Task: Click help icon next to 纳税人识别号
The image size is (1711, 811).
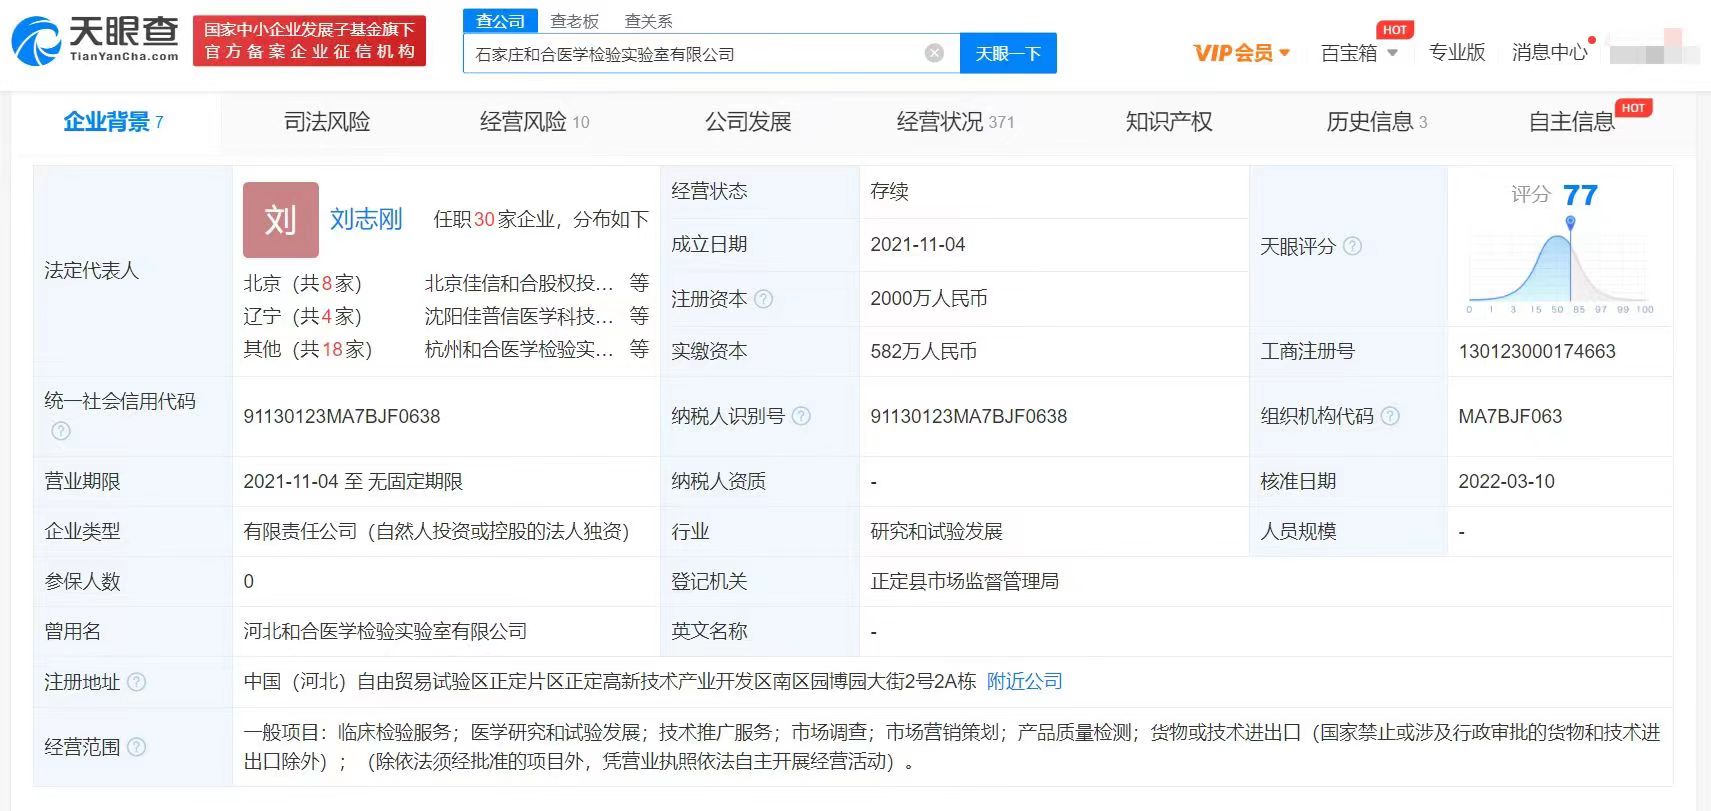Action: click(801, 416)
